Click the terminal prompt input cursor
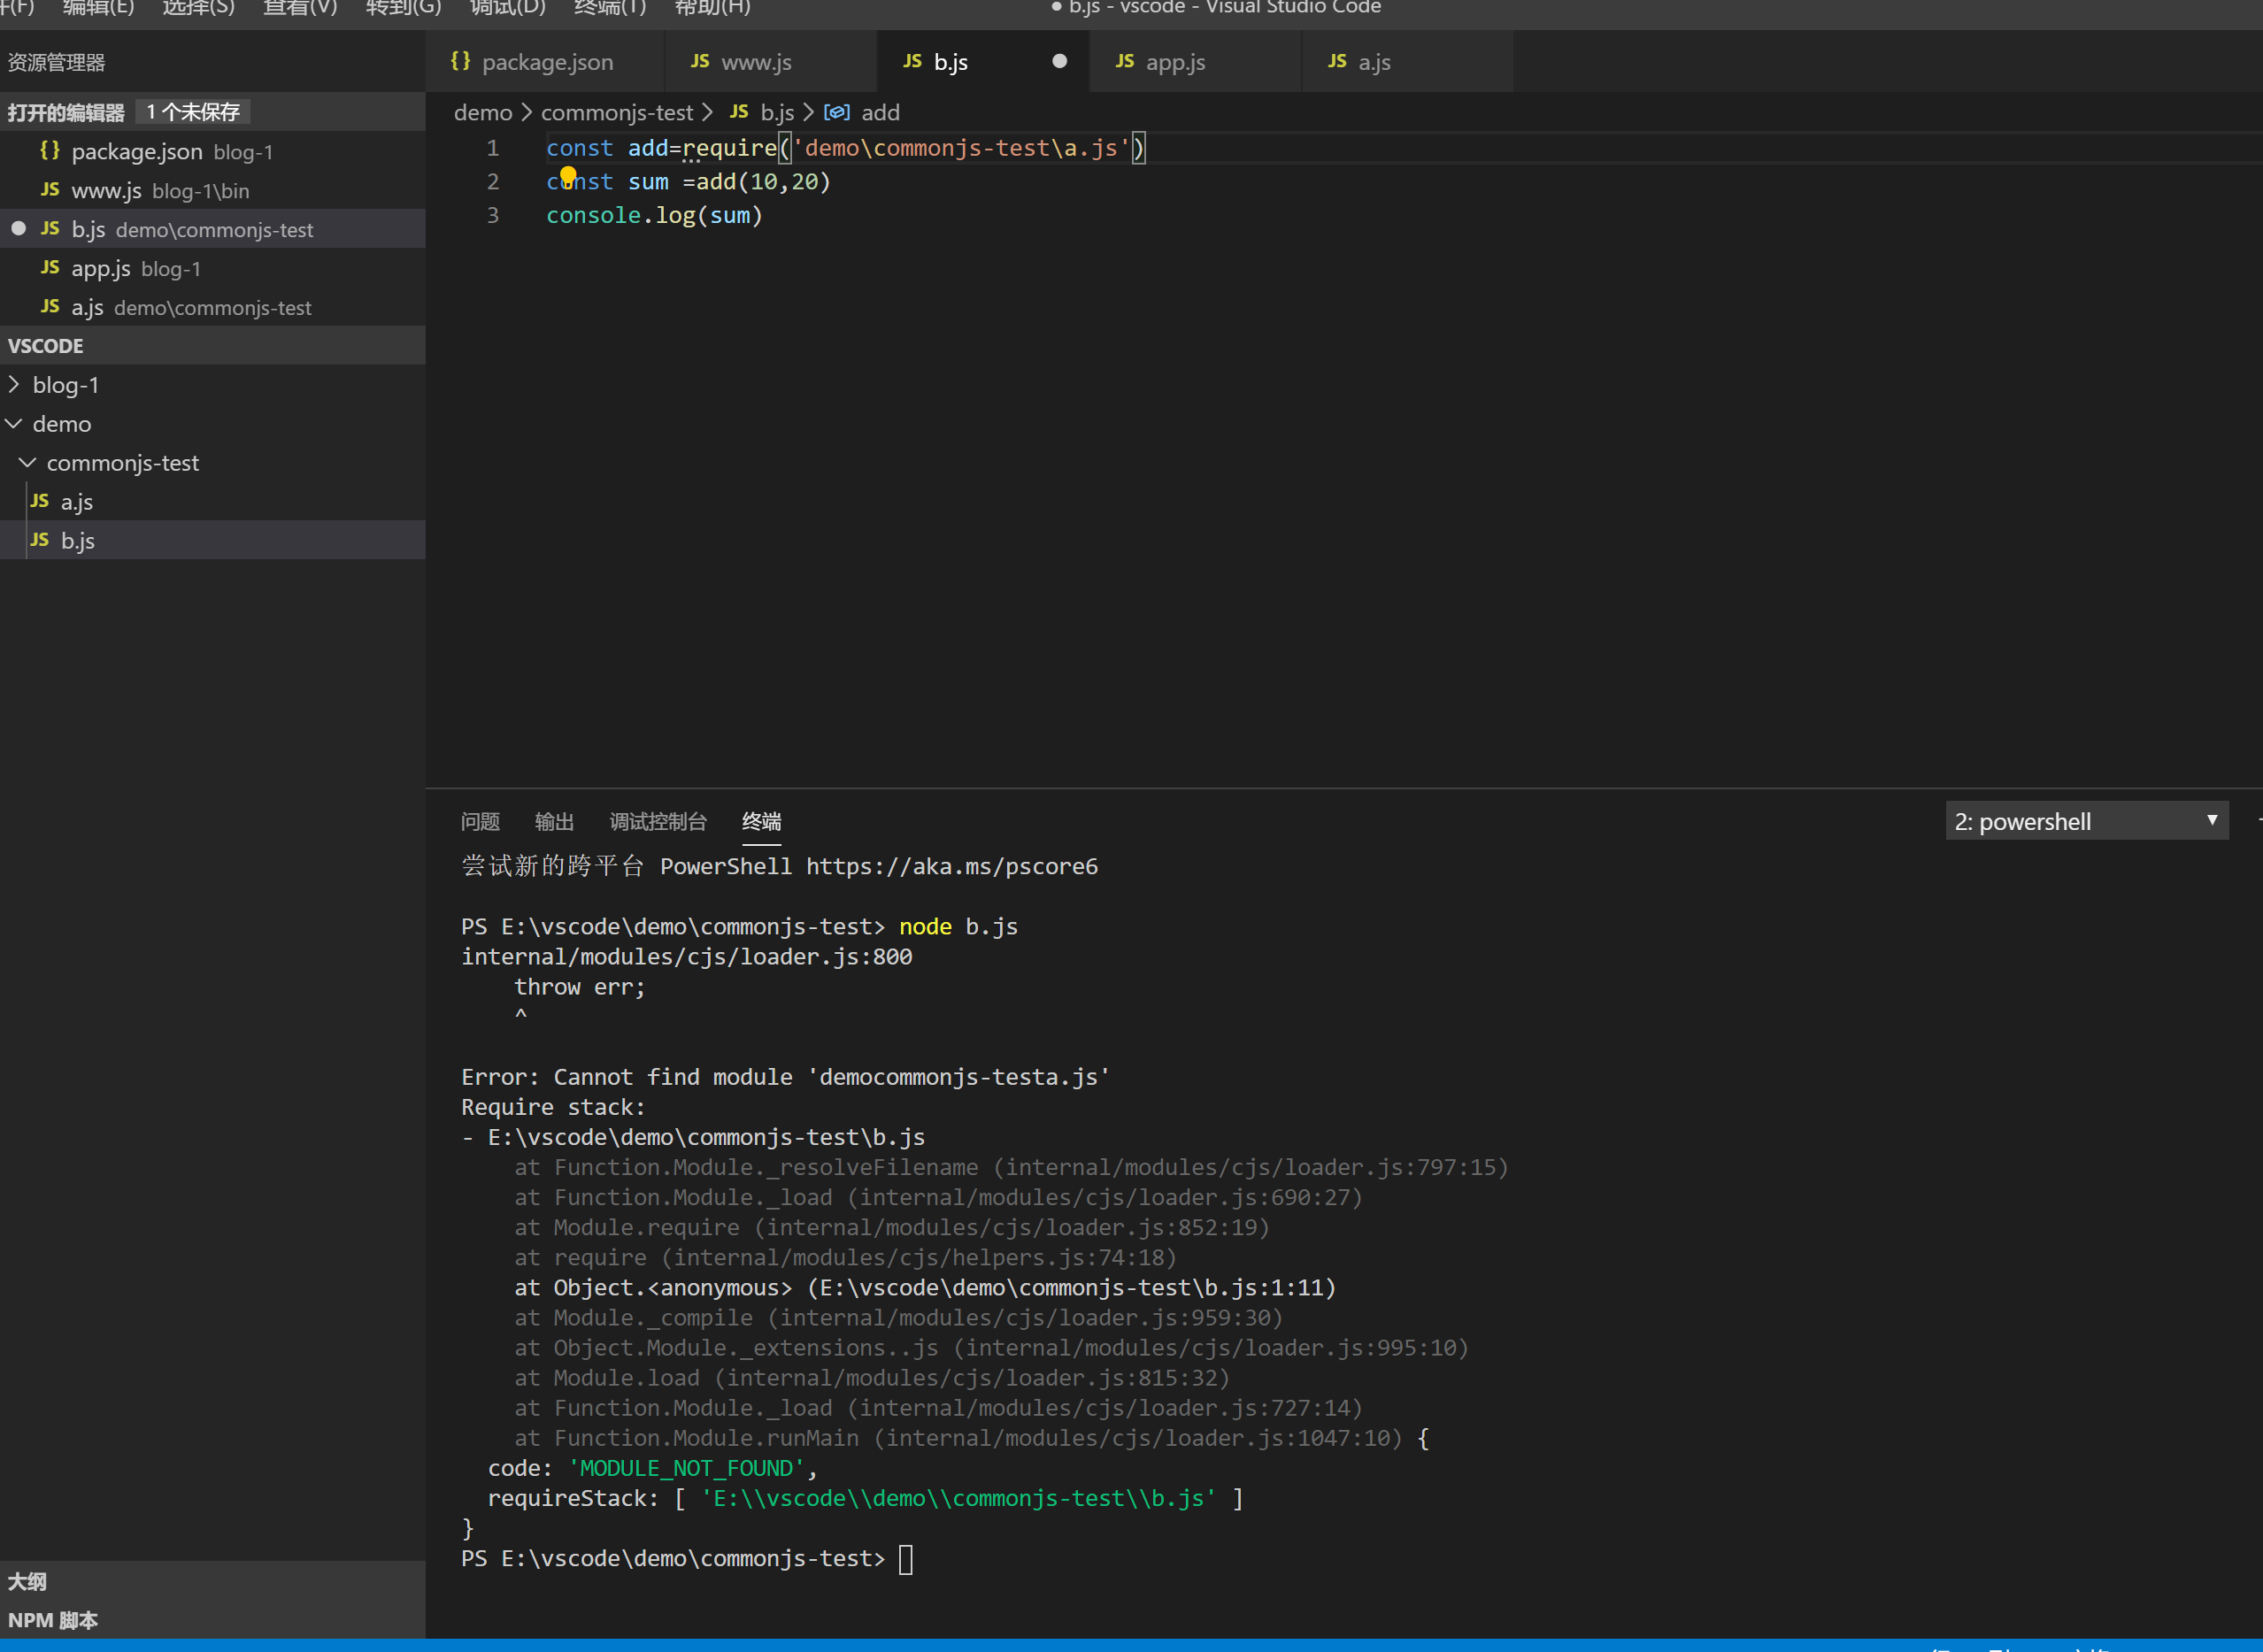2263x1652 pixels. click(x=906, y=1559)
